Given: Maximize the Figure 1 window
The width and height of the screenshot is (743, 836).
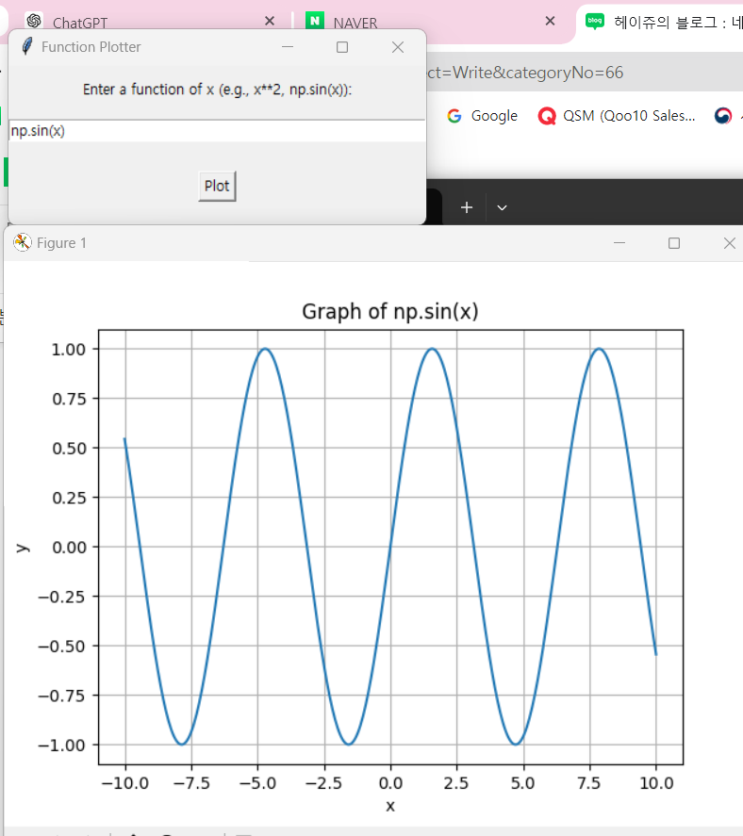Looking at the screenshot, I should click(674, 243).
